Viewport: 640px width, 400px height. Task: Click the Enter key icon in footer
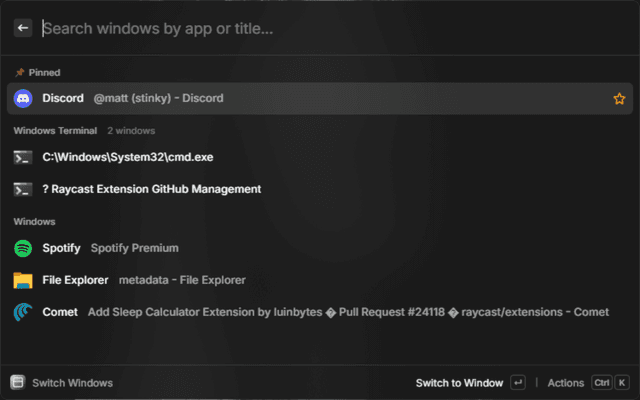[517, 382]
